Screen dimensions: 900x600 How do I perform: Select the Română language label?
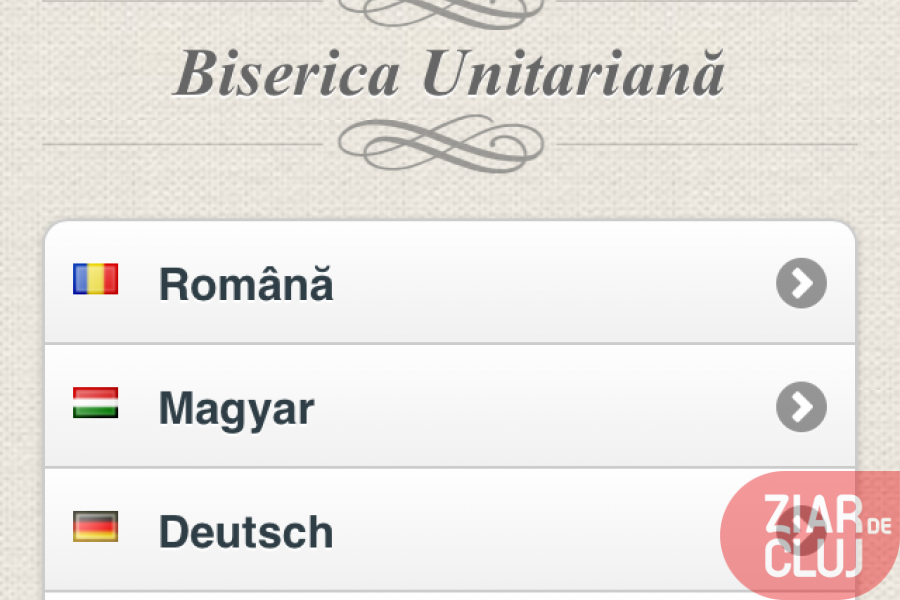pyautogui.click(x=246, y=286)
